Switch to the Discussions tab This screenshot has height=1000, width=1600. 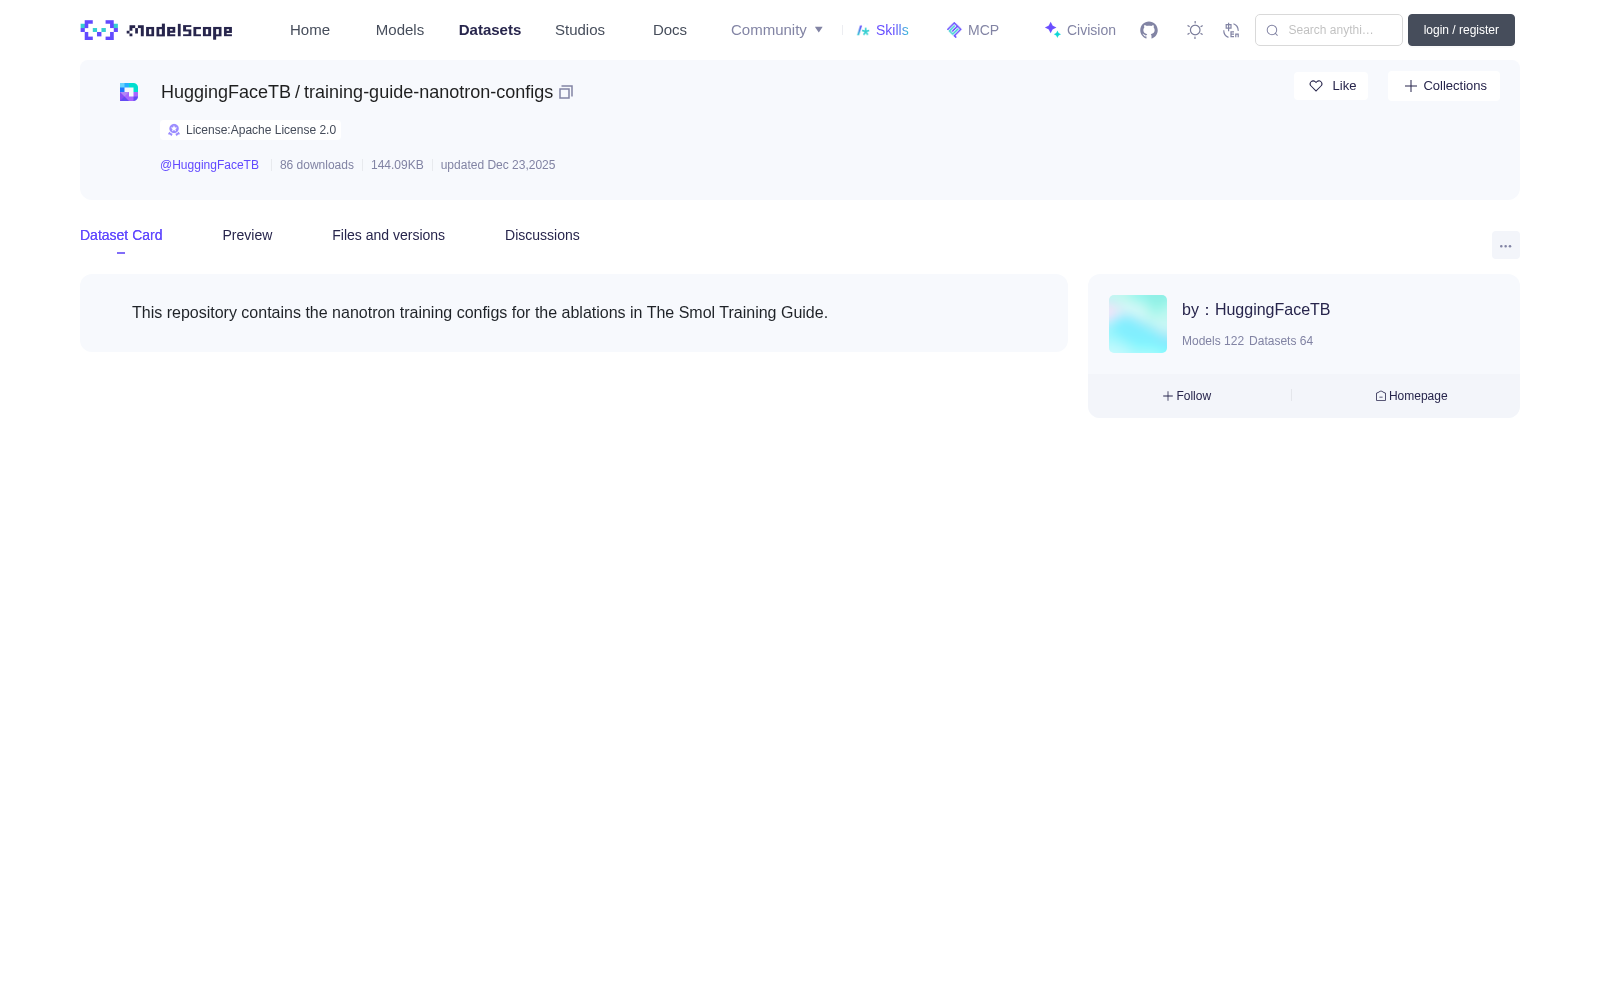coord(542,235)
